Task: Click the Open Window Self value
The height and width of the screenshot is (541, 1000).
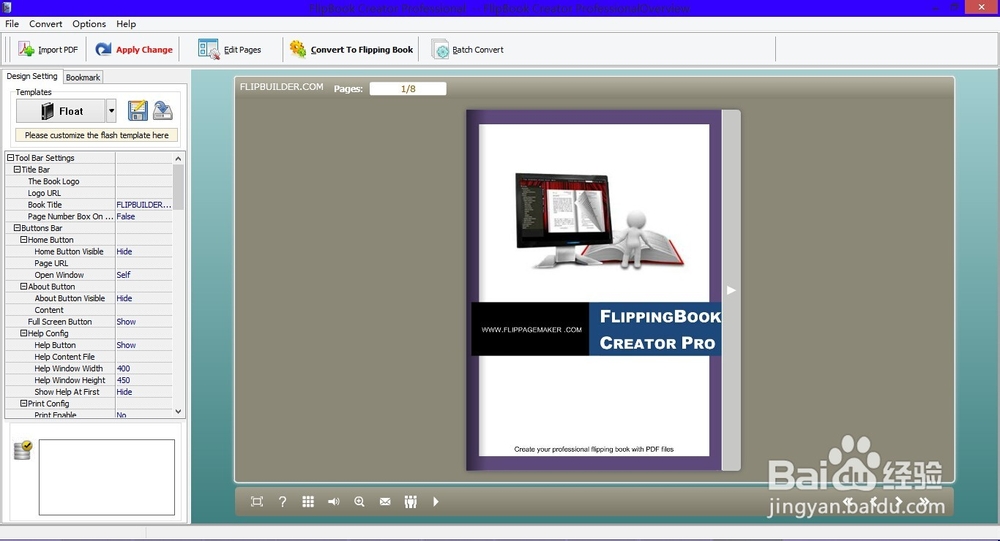Action: [x=123, y=275]
